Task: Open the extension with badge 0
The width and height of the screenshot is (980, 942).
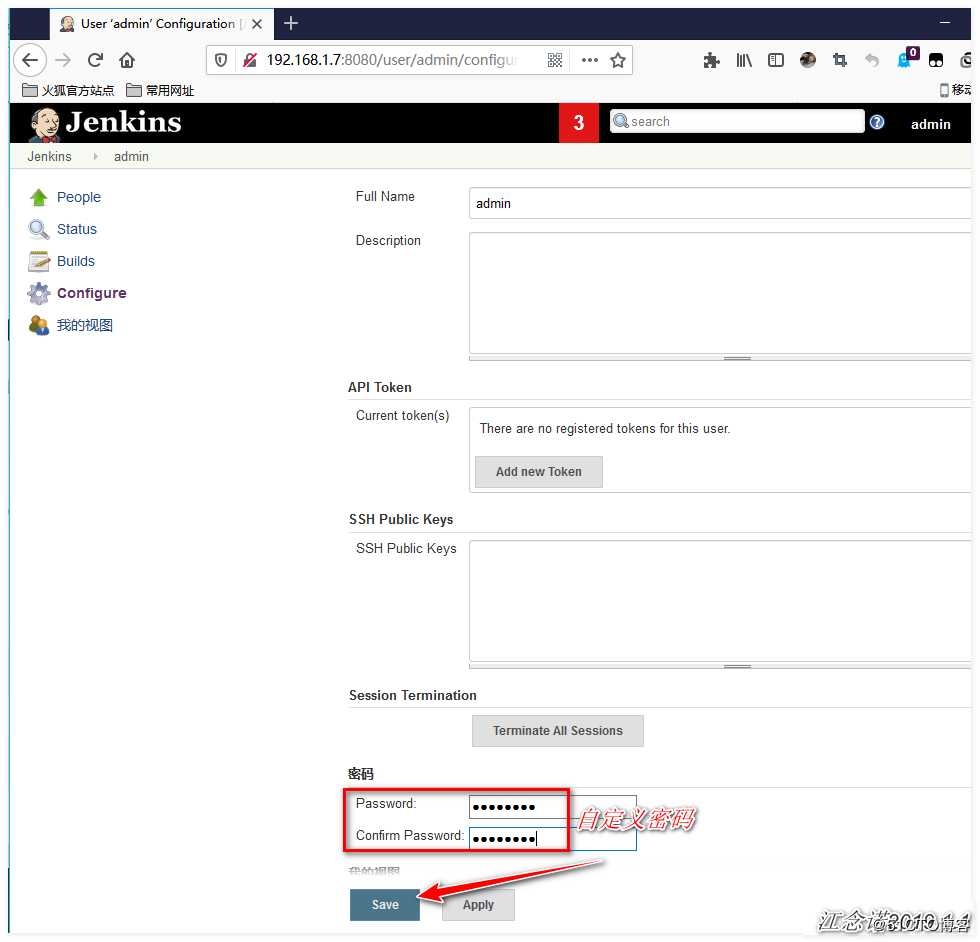Action: click(906, 58)
